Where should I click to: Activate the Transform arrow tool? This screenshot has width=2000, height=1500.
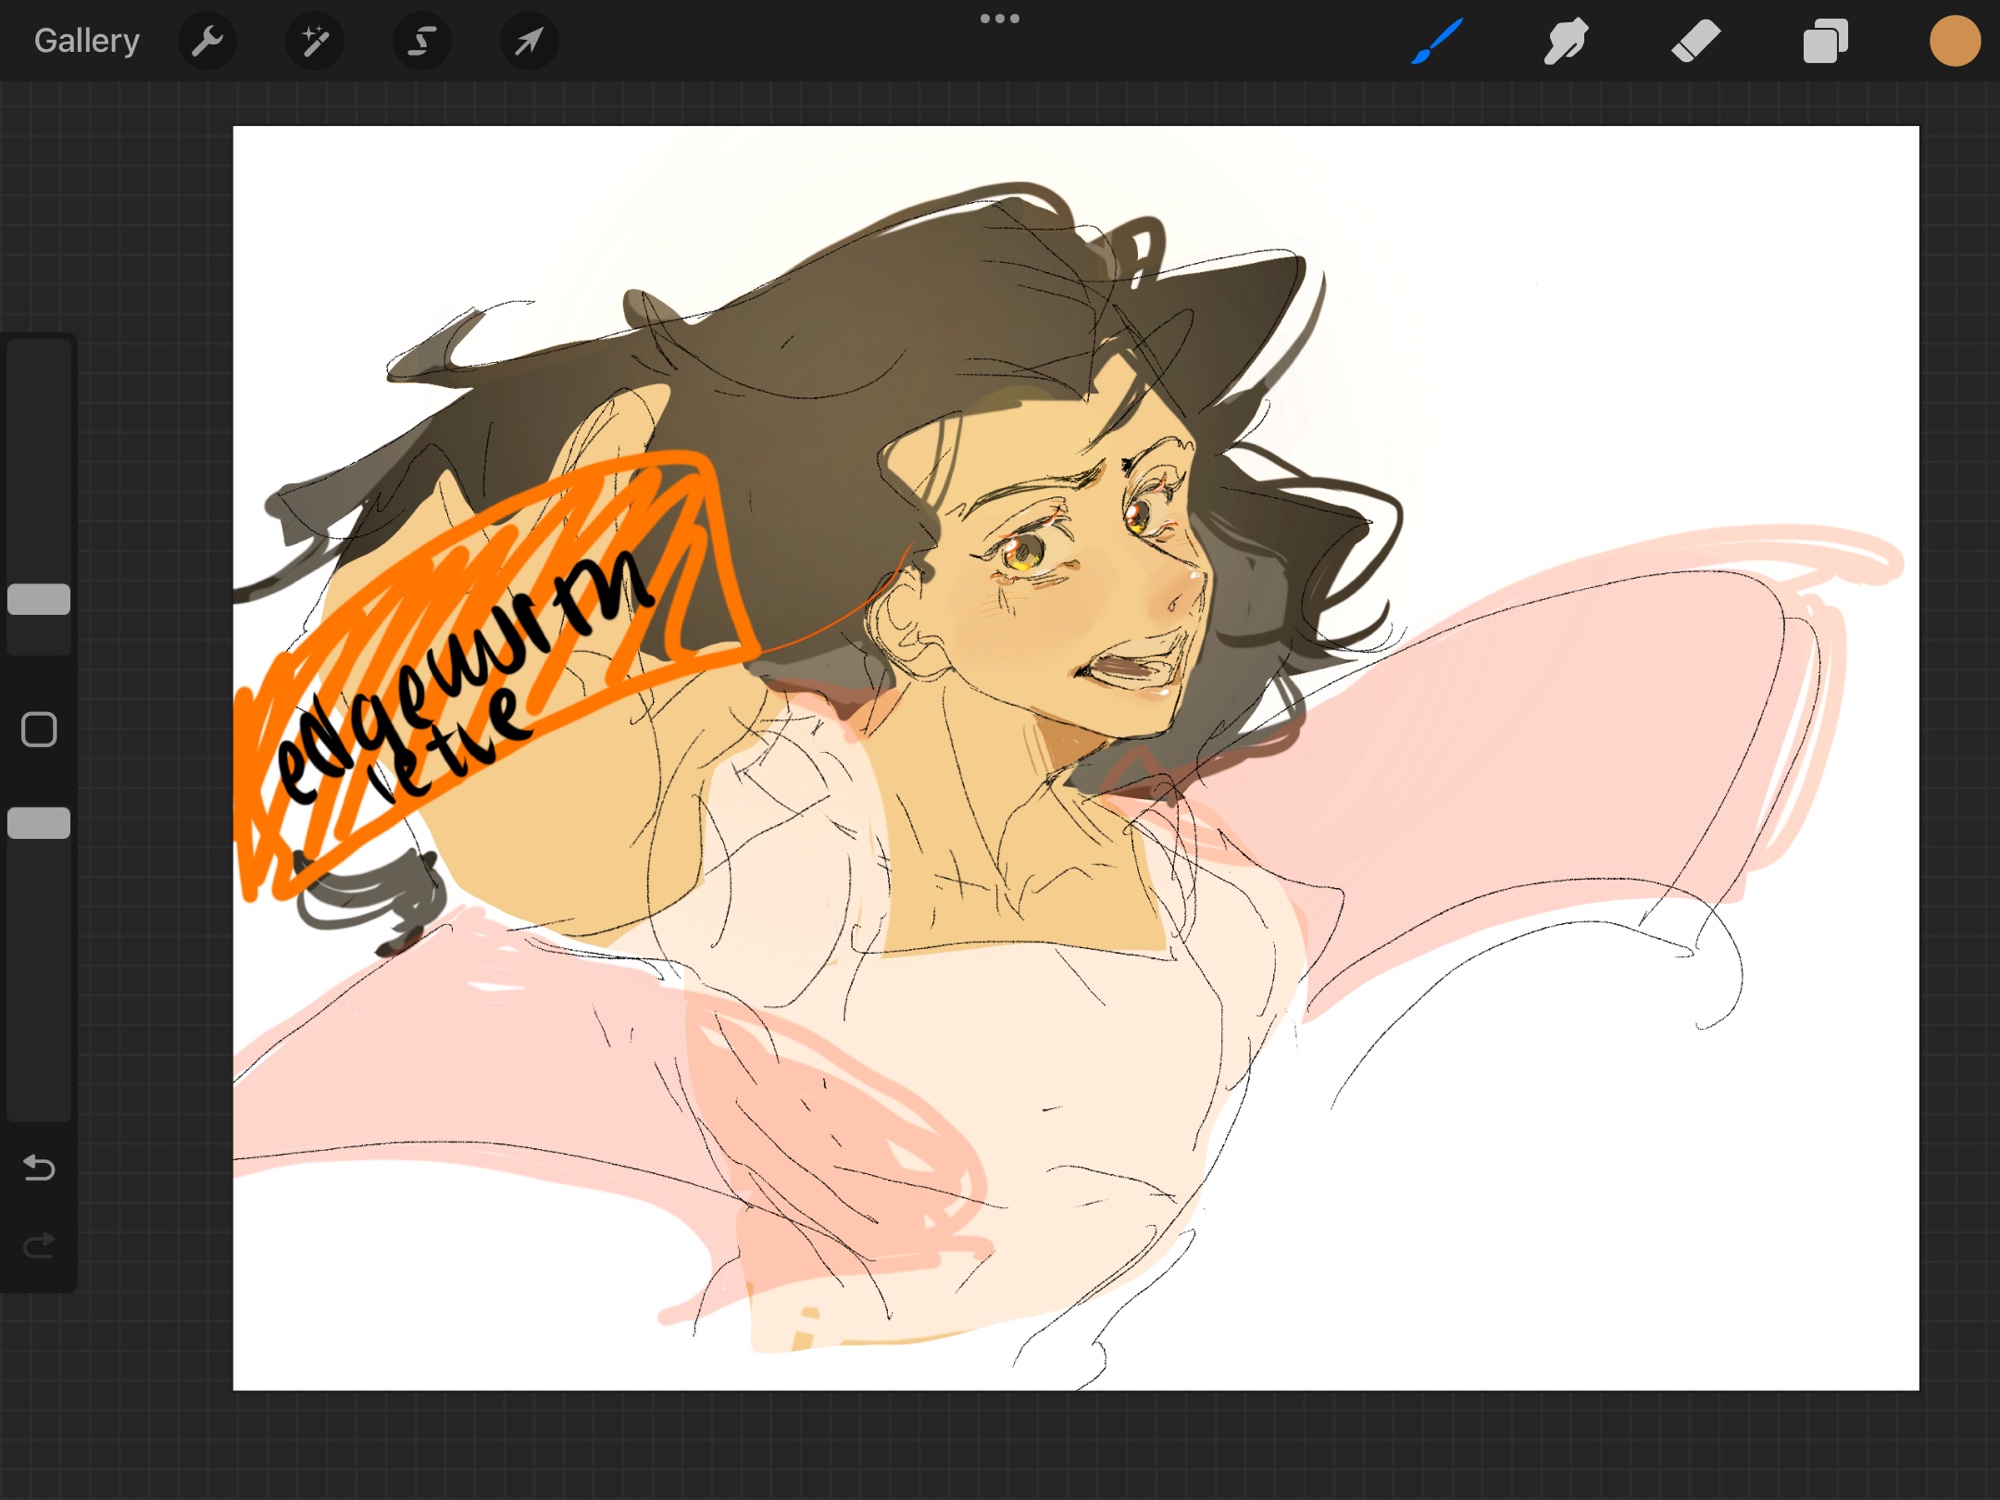(x=528, y=41)
